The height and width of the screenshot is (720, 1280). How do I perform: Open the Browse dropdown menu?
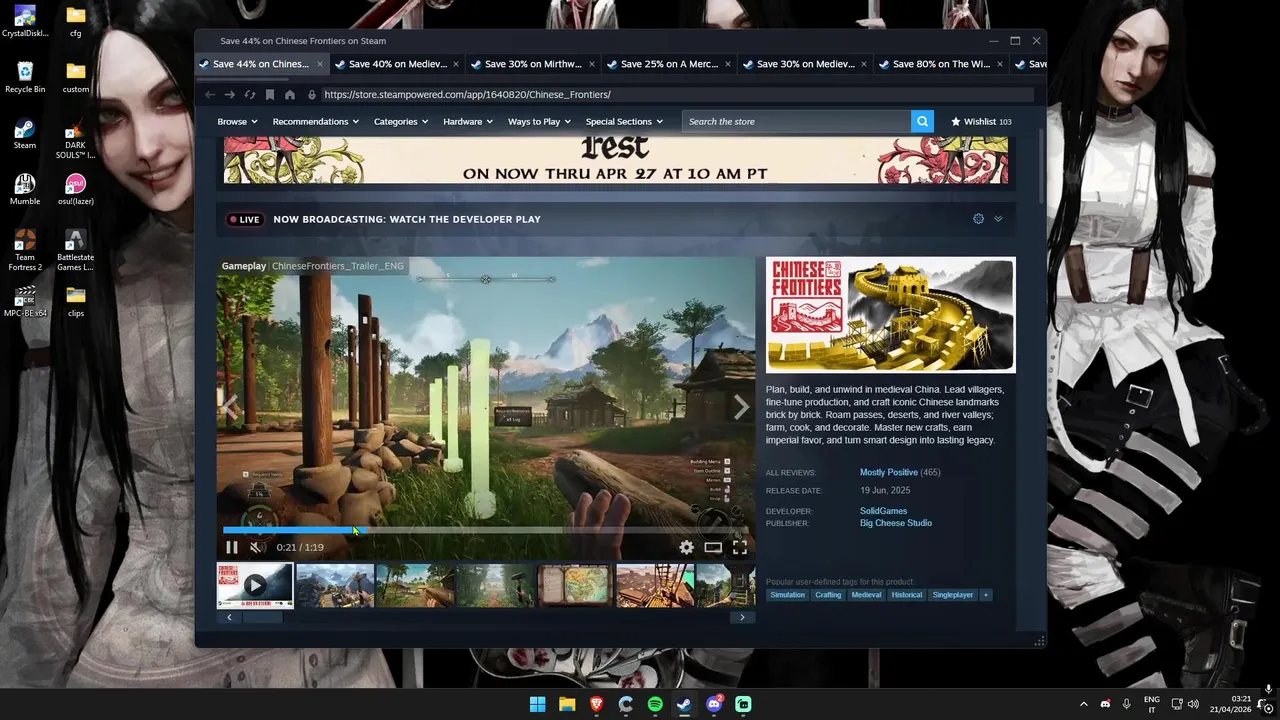(x=238, y=121)
